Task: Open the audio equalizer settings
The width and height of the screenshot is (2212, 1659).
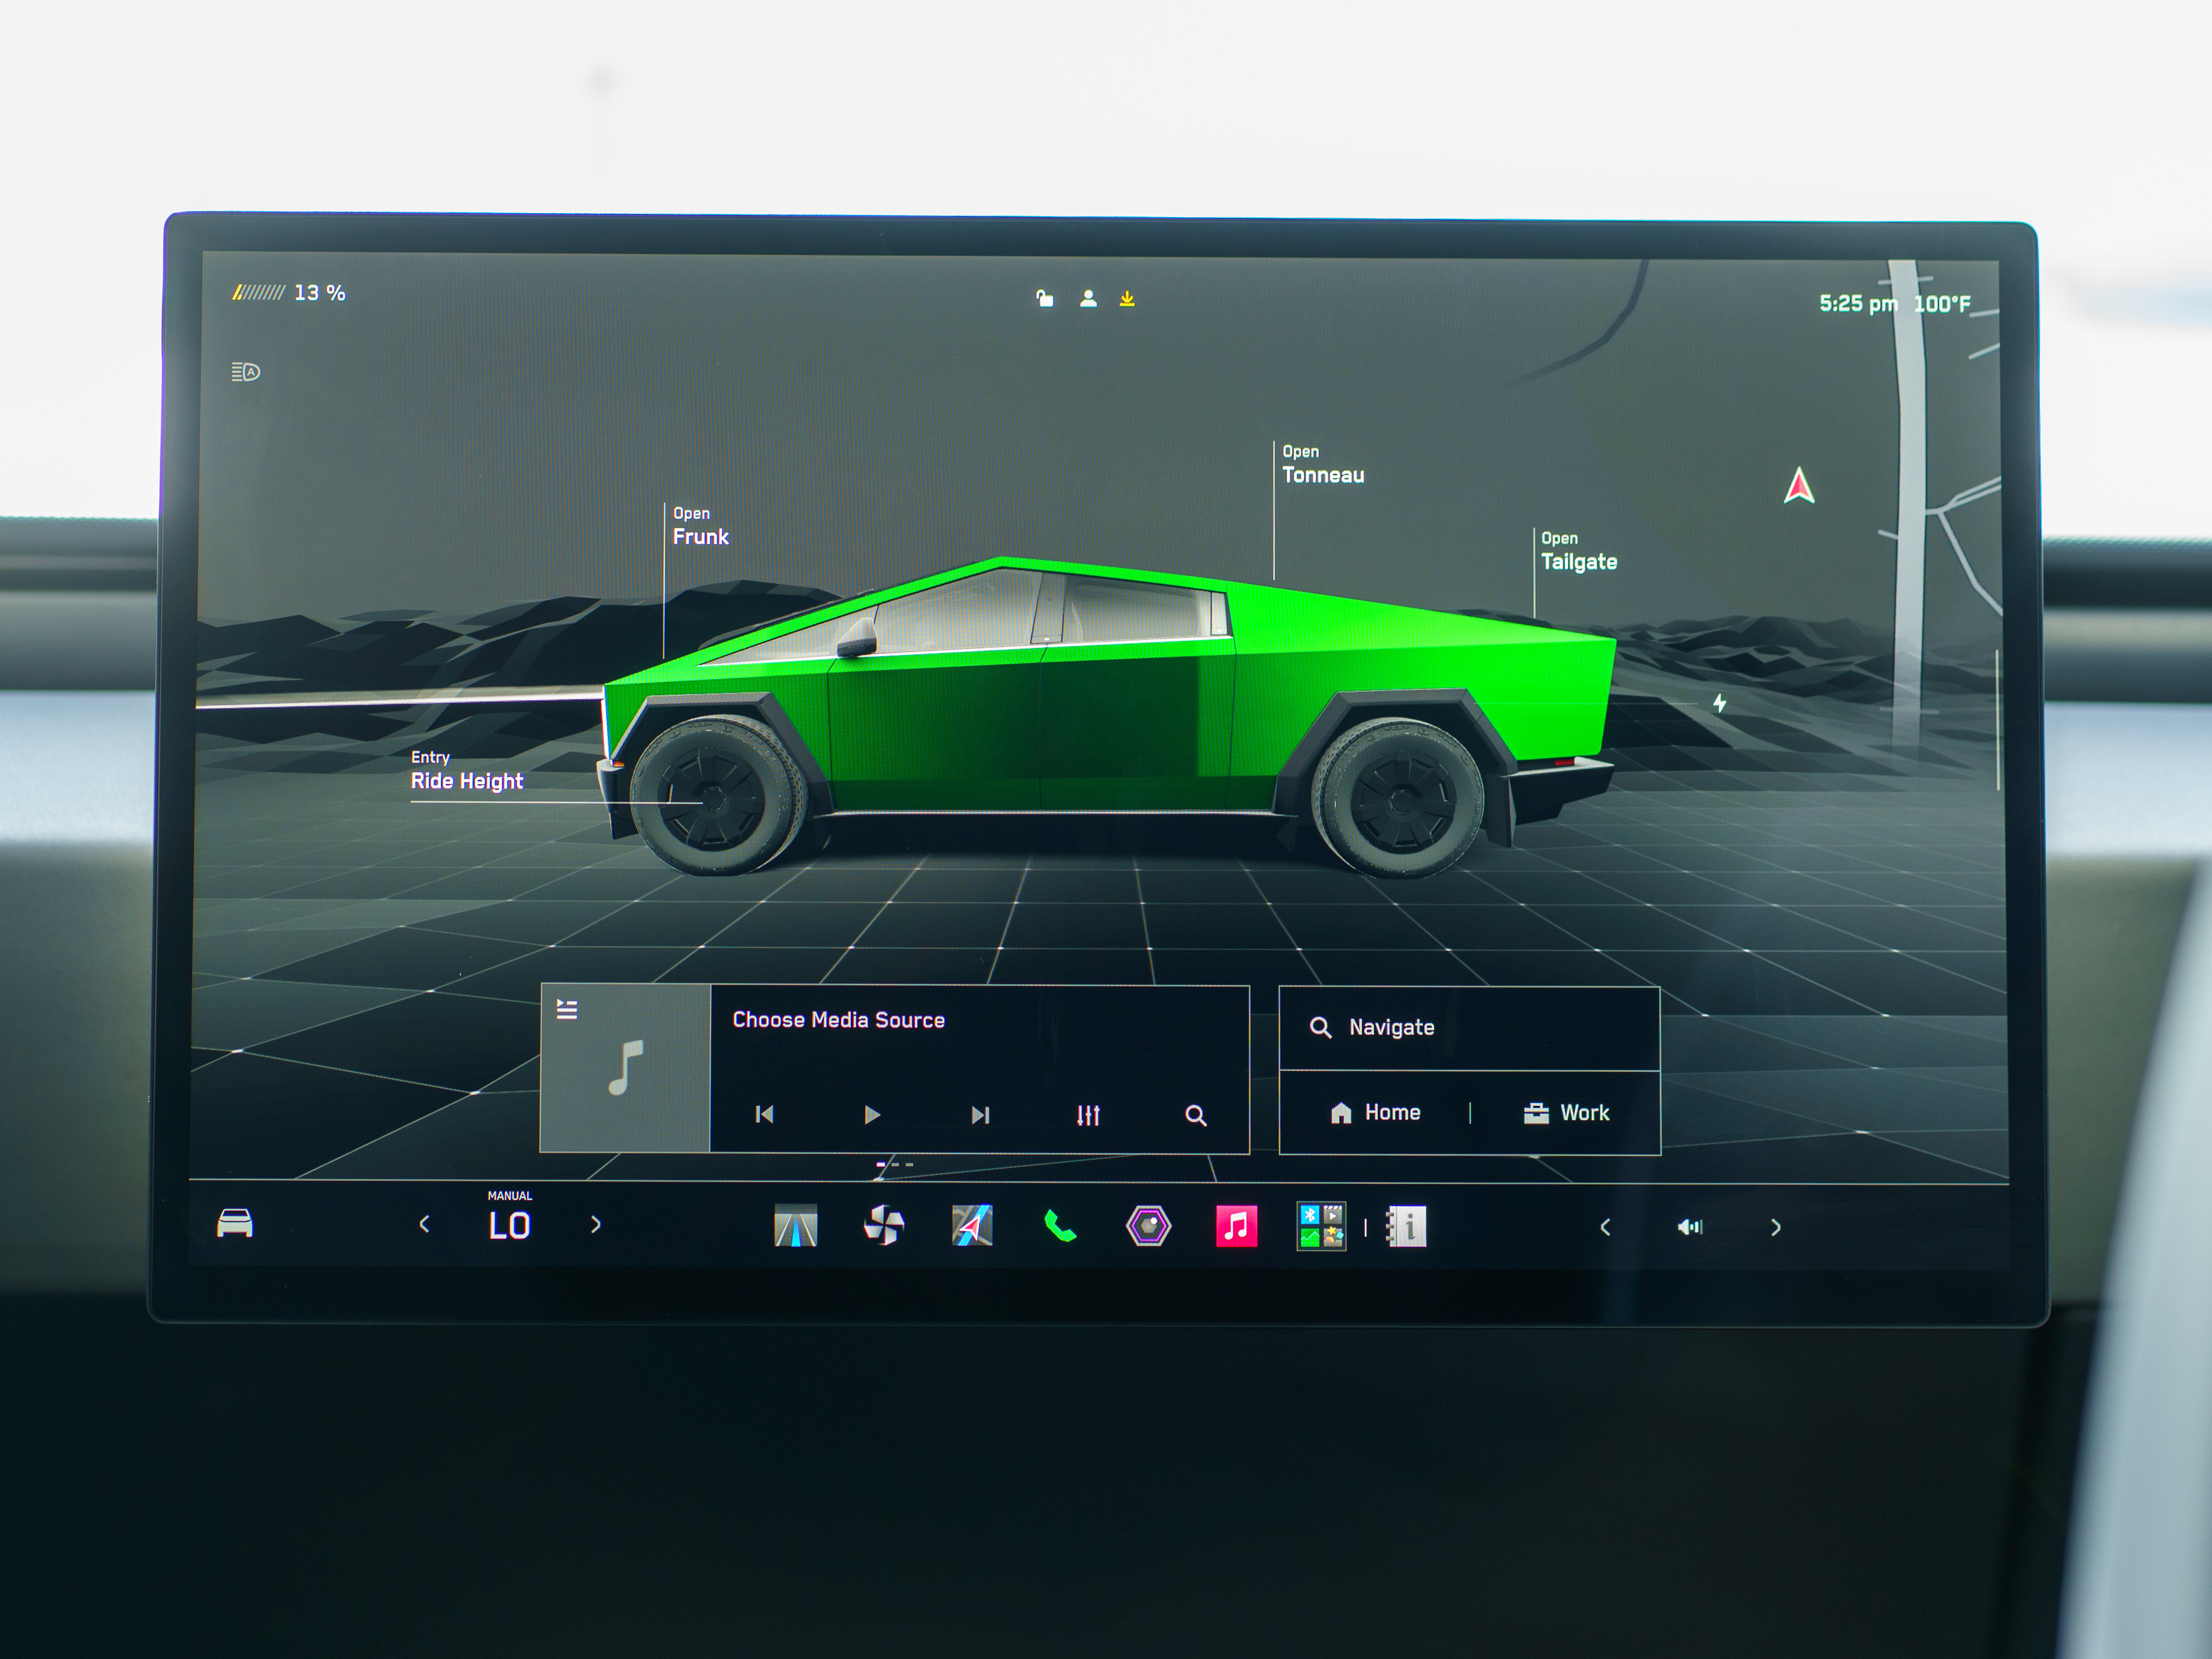Action: tap(1088, 1115)
